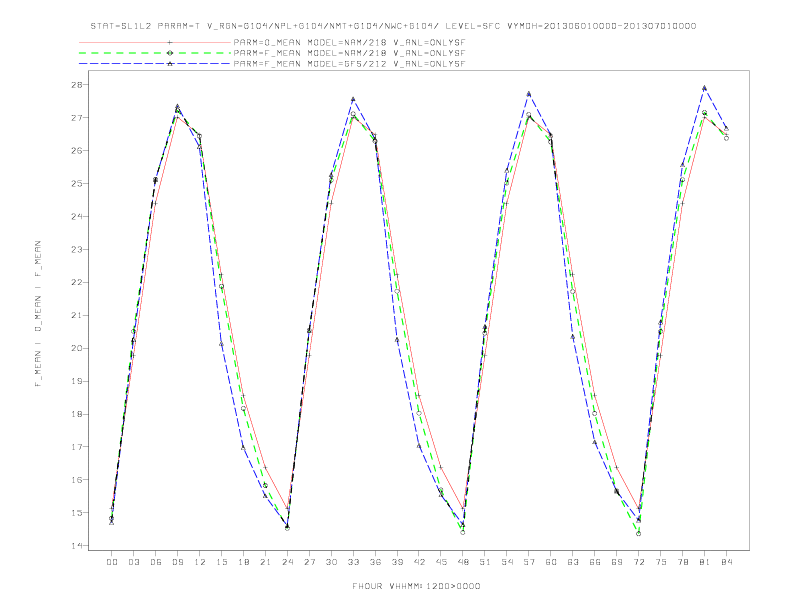Click y-axis tick value 20
Screen dimensions: 792x612
[x=77, y=348]
